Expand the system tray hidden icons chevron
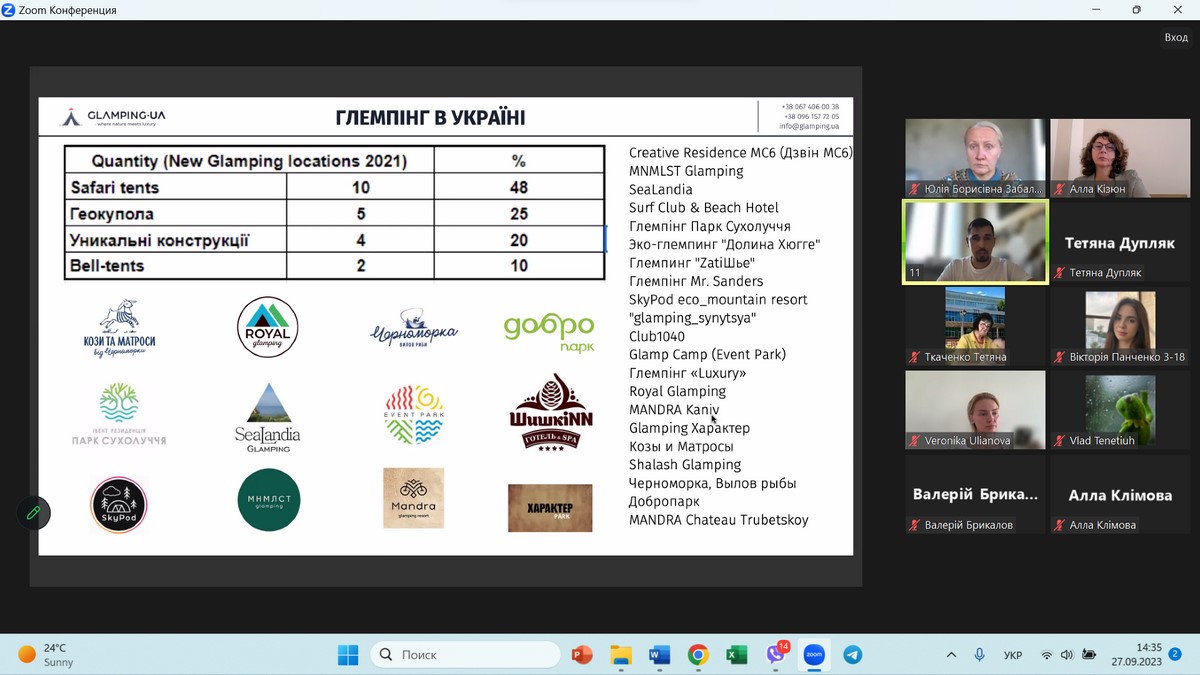1200x675 pixels. (951, 655)
